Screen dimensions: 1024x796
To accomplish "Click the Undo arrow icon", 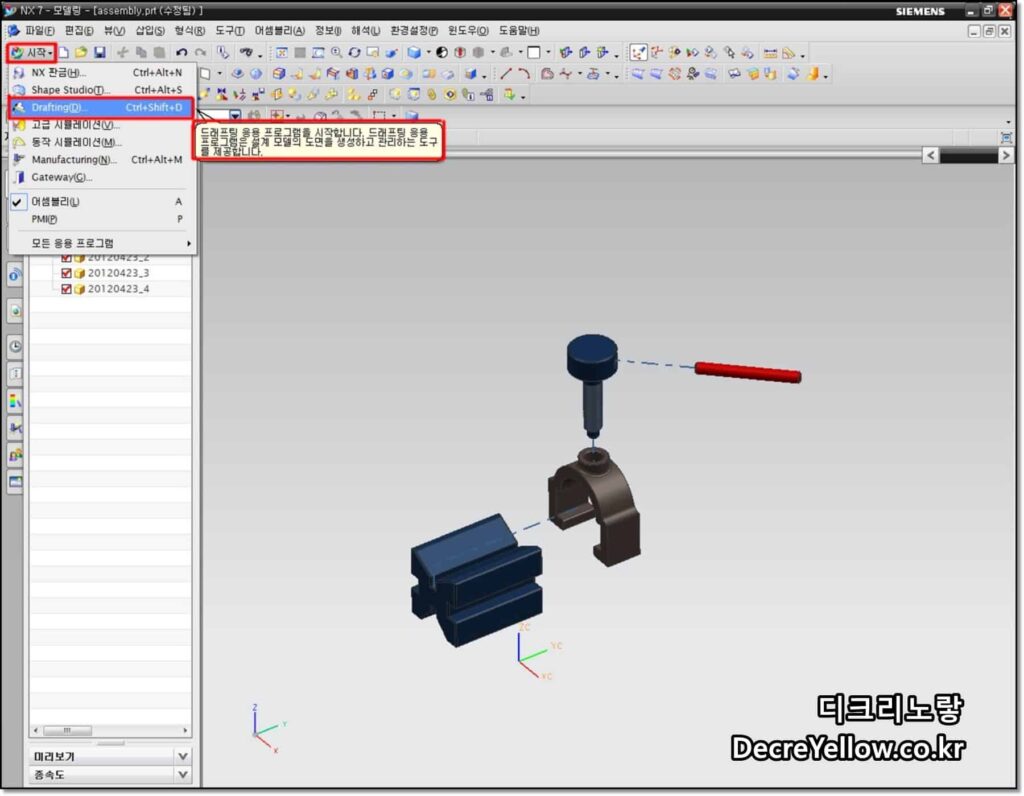I will click(181, 52).
